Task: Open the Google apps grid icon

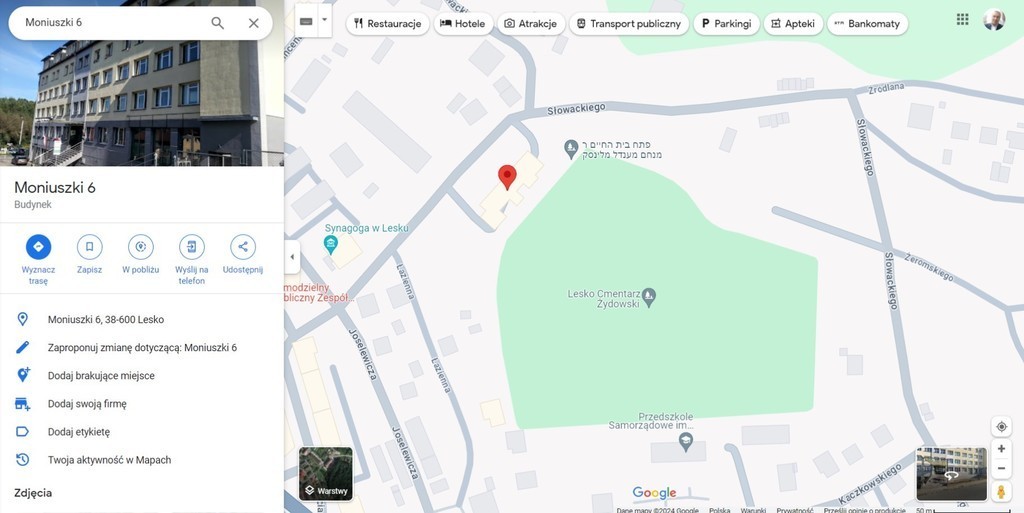Action: (963, 19)
